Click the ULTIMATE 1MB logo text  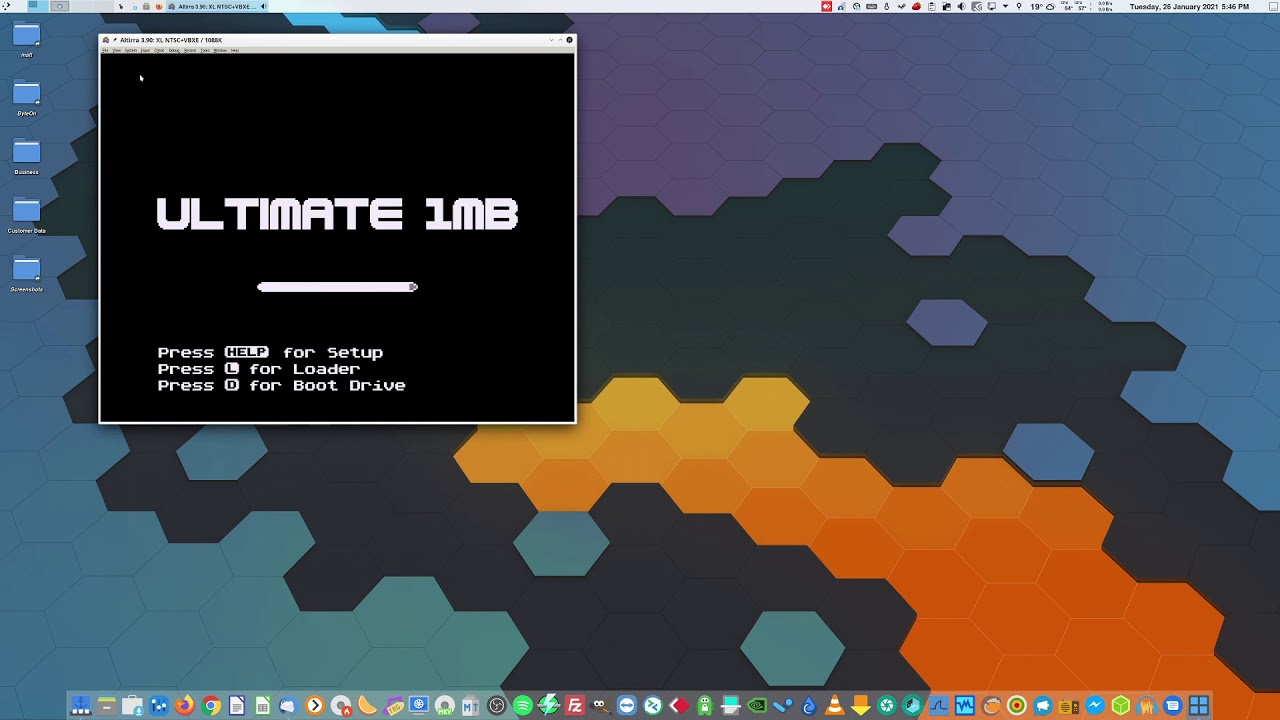tap(337, 214)
